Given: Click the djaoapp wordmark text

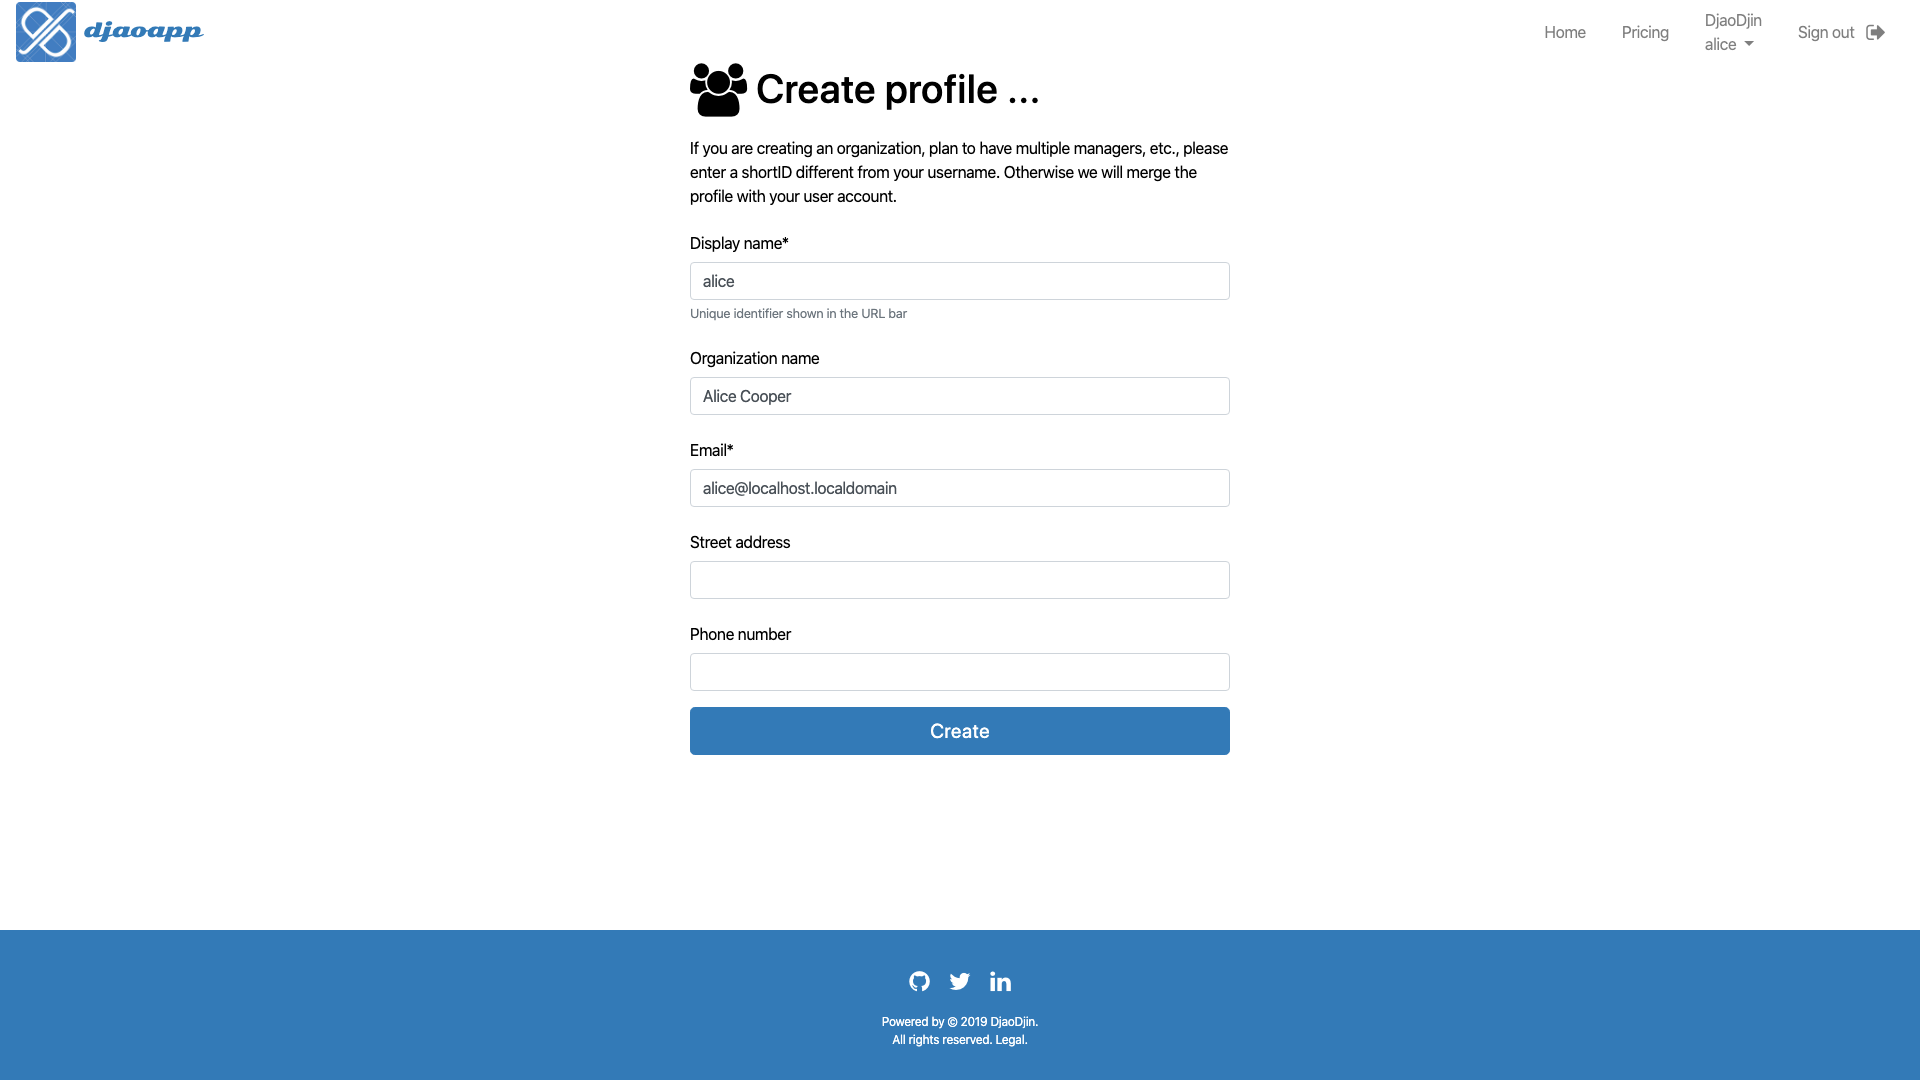Looking at the screenshot, I should click(x=143, y=31).
